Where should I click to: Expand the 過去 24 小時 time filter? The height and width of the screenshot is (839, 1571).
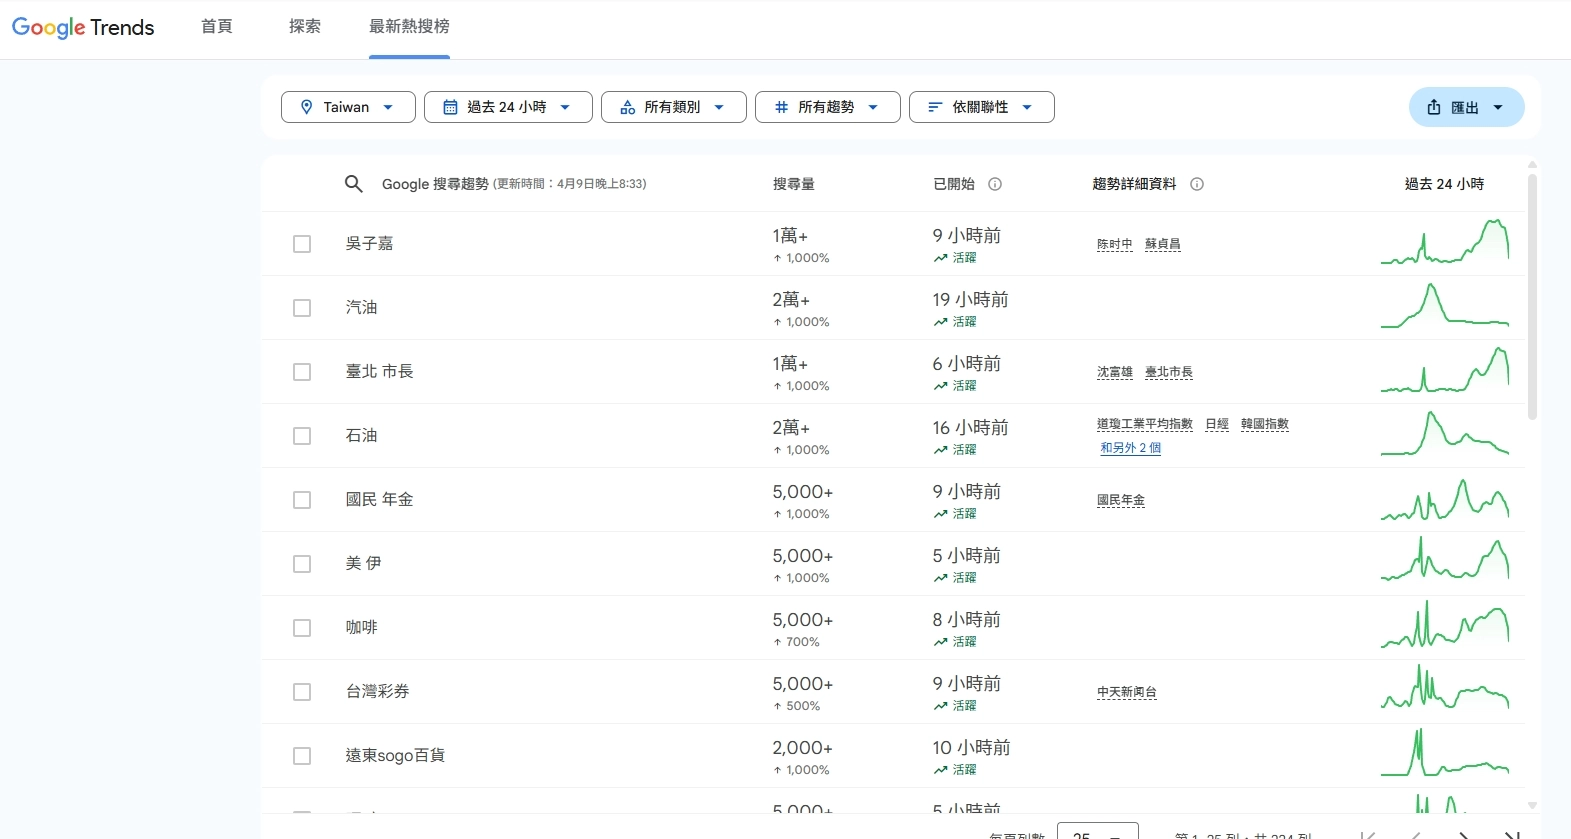click(508, 107)
